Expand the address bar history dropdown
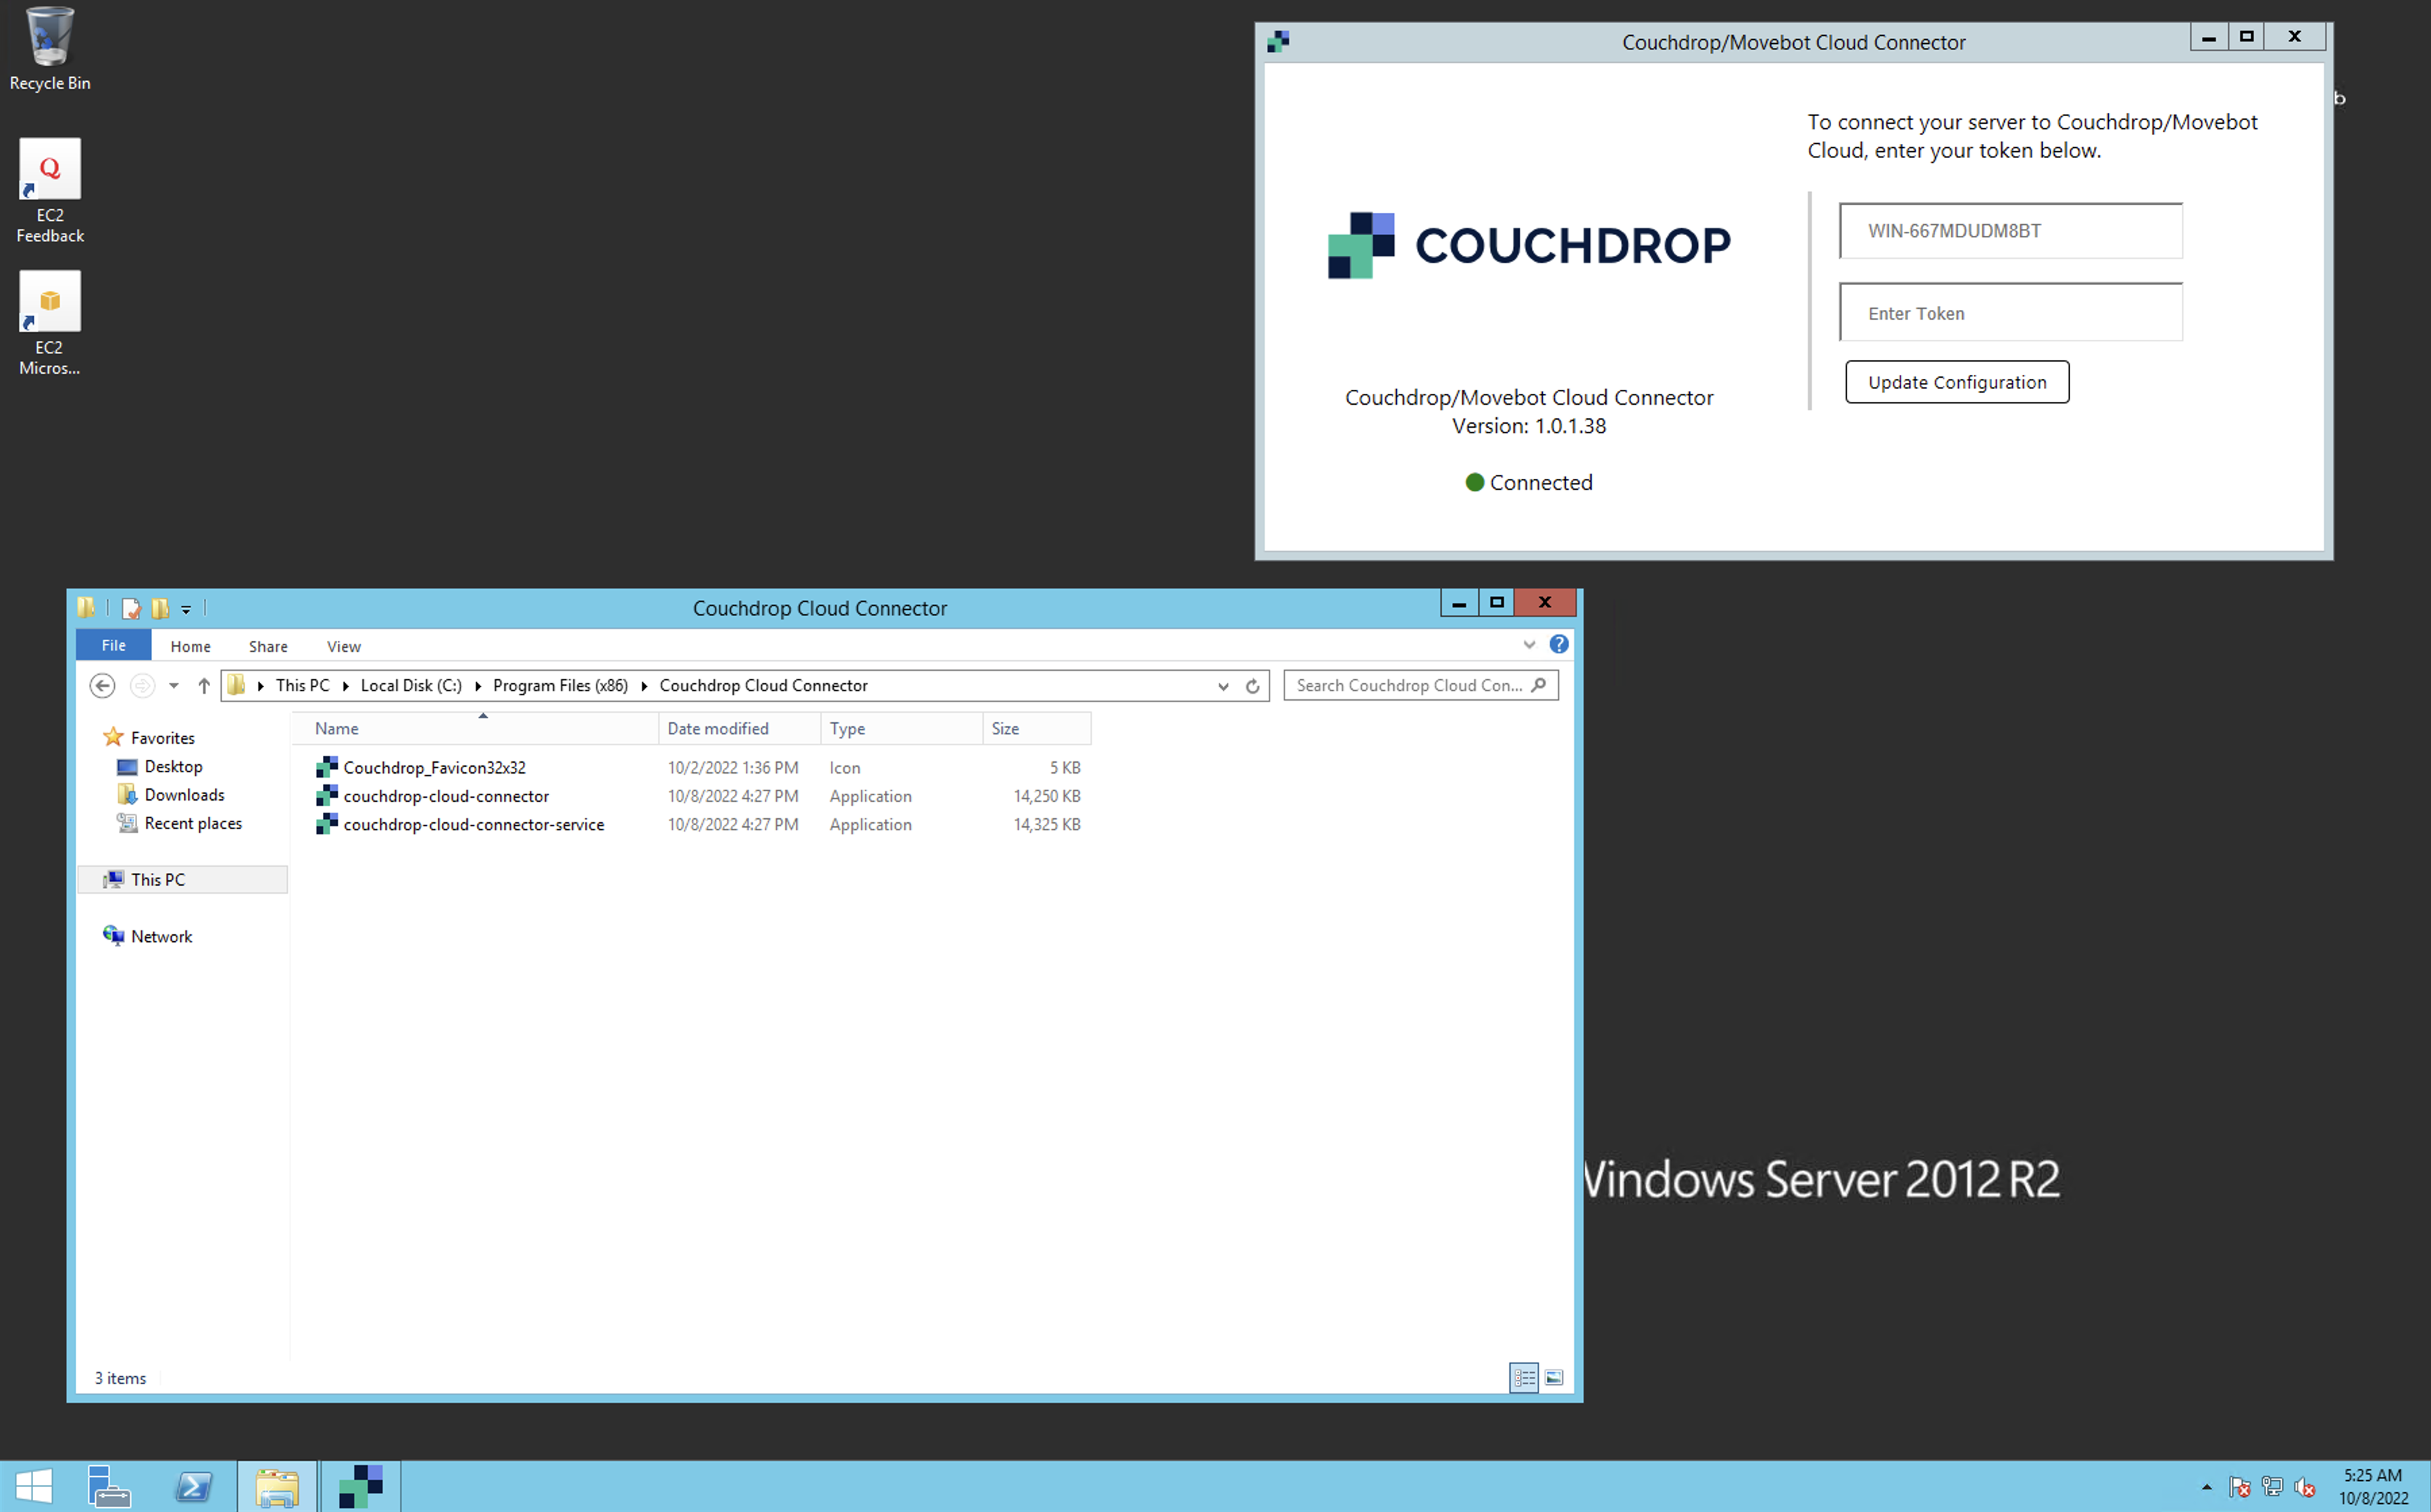2431x1512 pixels. pyautogui.click(x=1223, y=686)
